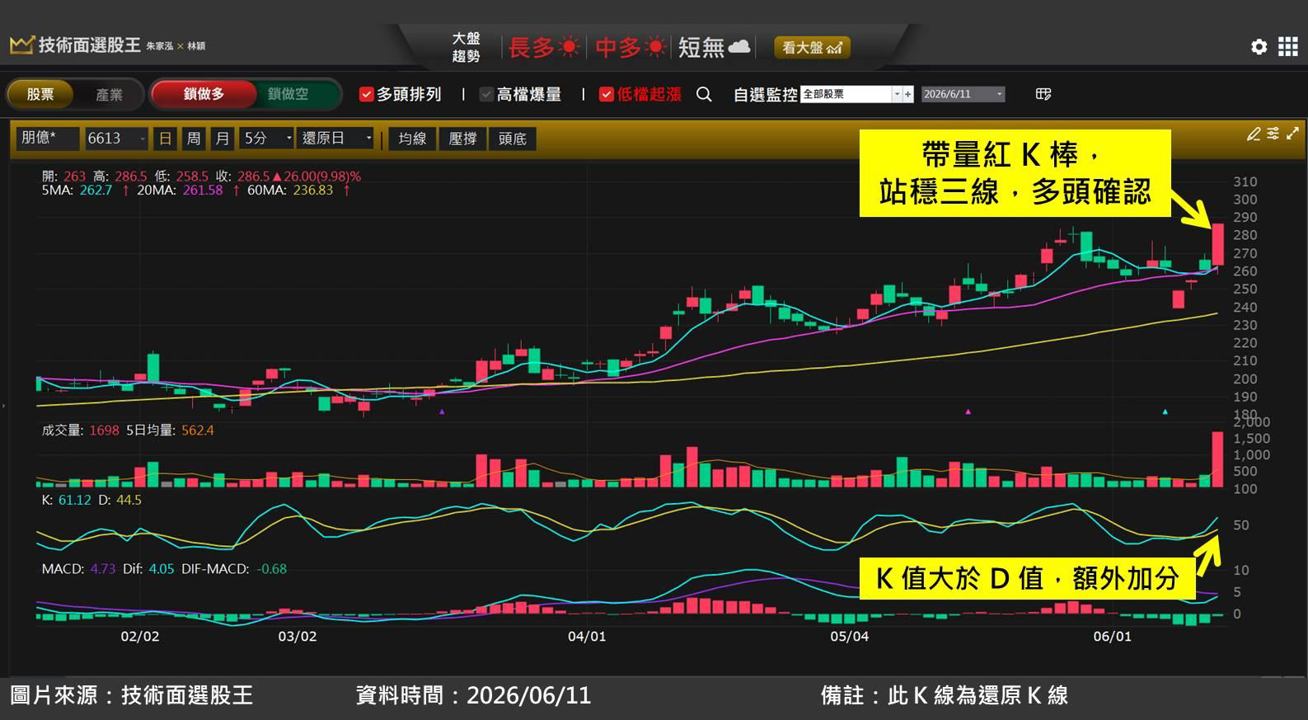Viewport: 1308px width, 720px height.
Task: Click the tallest red volume bar
Action: tap(1218, 459)
